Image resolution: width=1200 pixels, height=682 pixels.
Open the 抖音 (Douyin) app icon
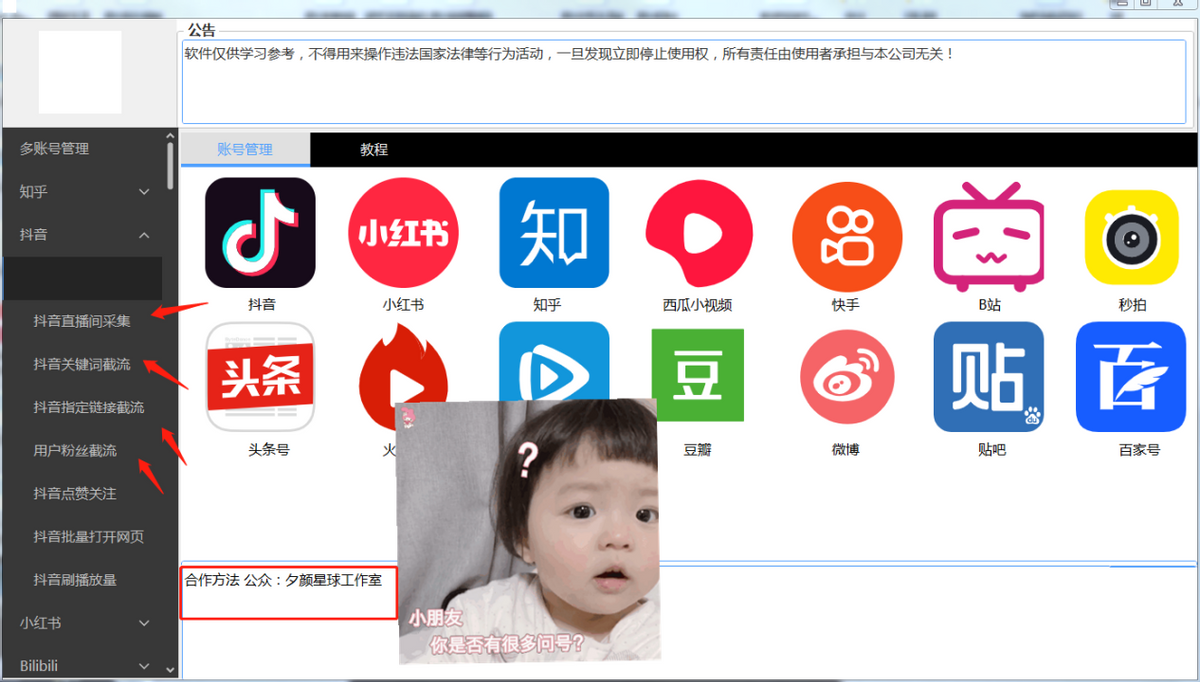pyautogui.click(x=261, y=232)
